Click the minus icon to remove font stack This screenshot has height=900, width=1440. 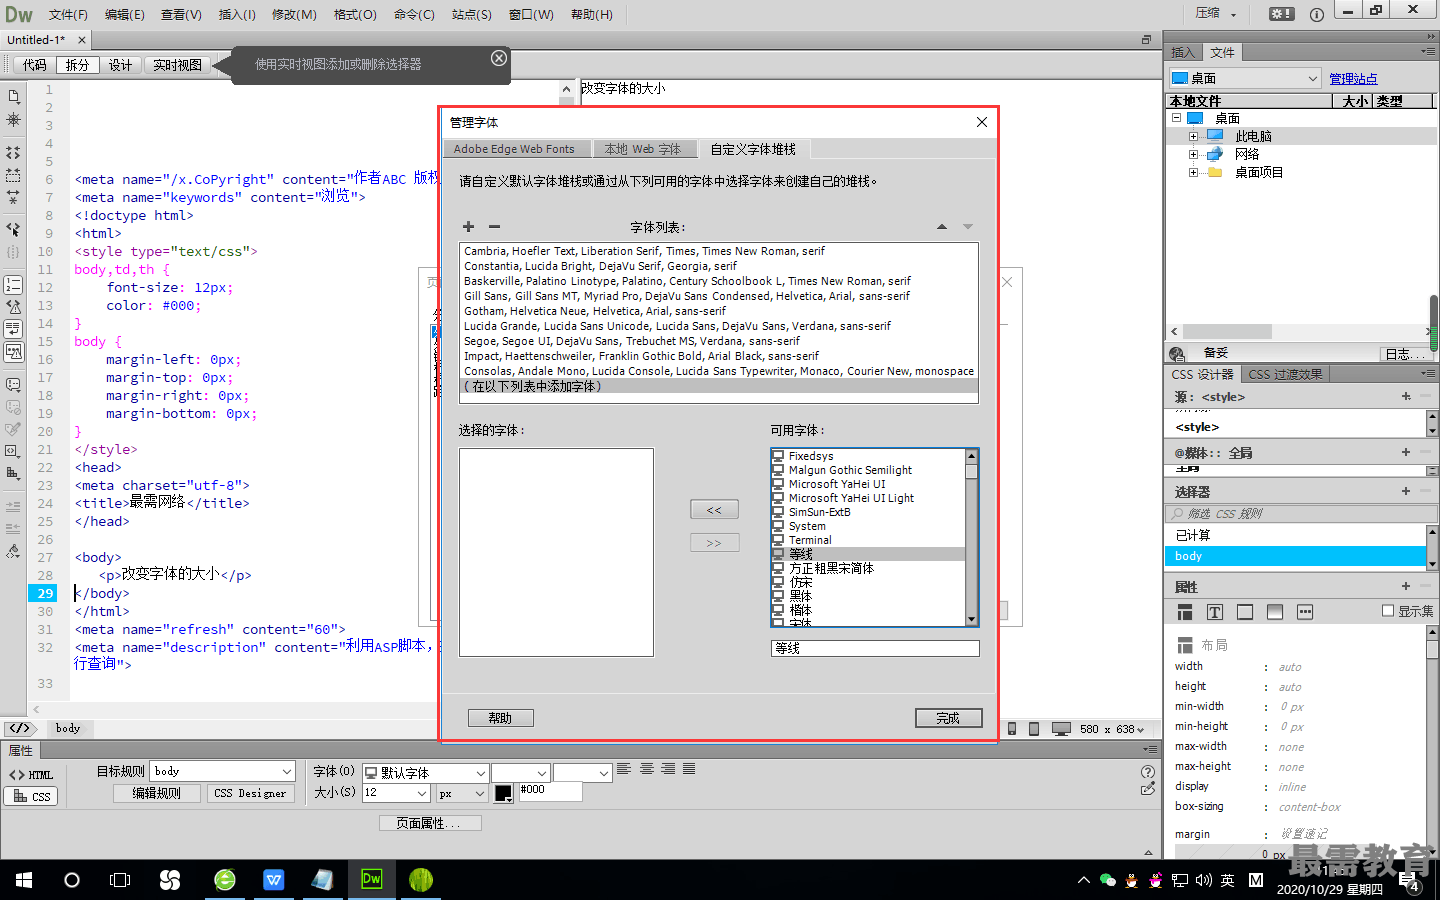pos(494,227)
